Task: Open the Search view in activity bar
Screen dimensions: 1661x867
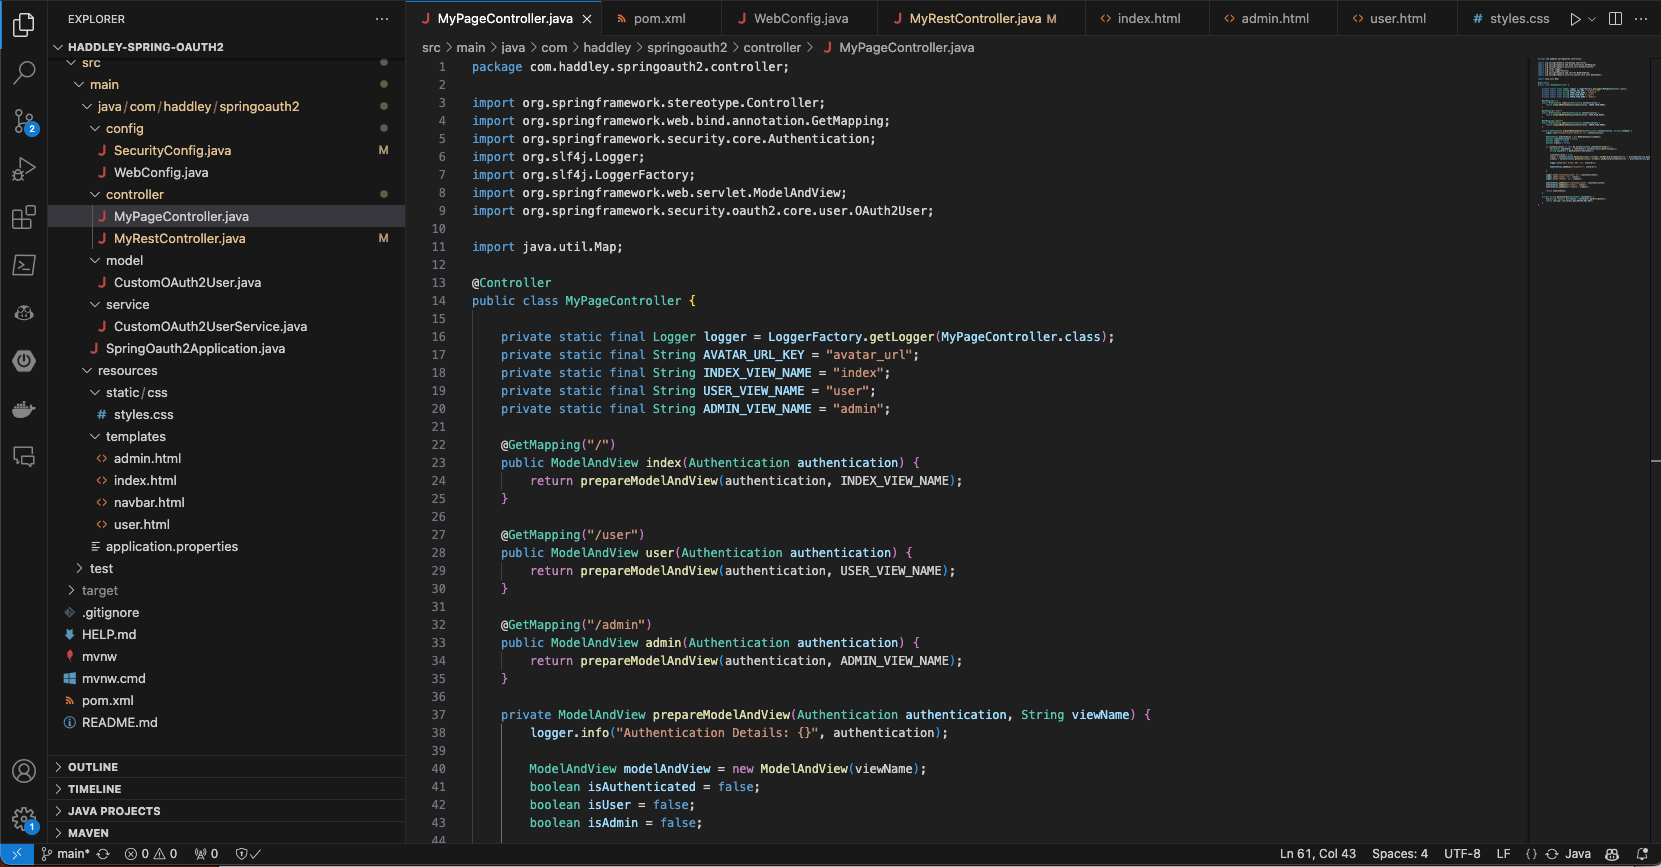Action: click(x=24, y=72)
